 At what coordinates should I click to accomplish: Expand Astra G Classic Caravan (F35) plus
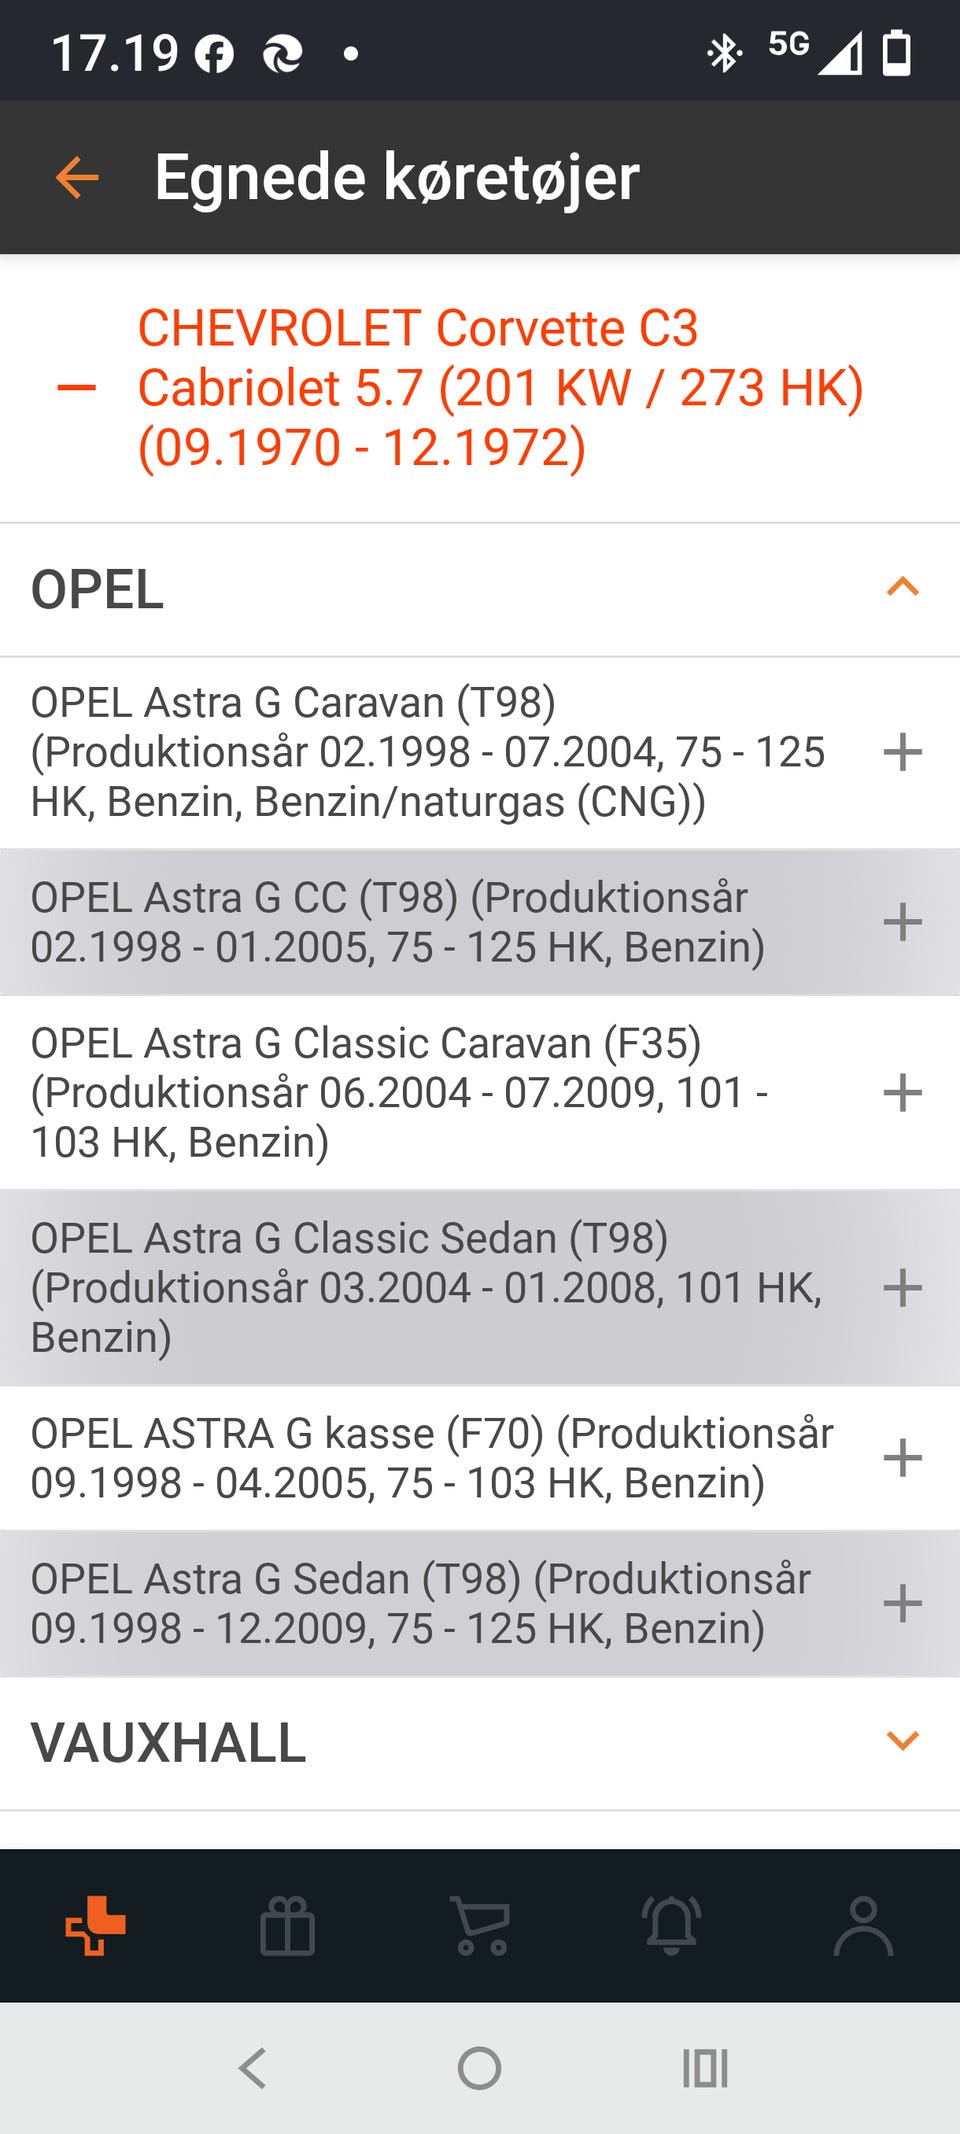[902, 1092]
